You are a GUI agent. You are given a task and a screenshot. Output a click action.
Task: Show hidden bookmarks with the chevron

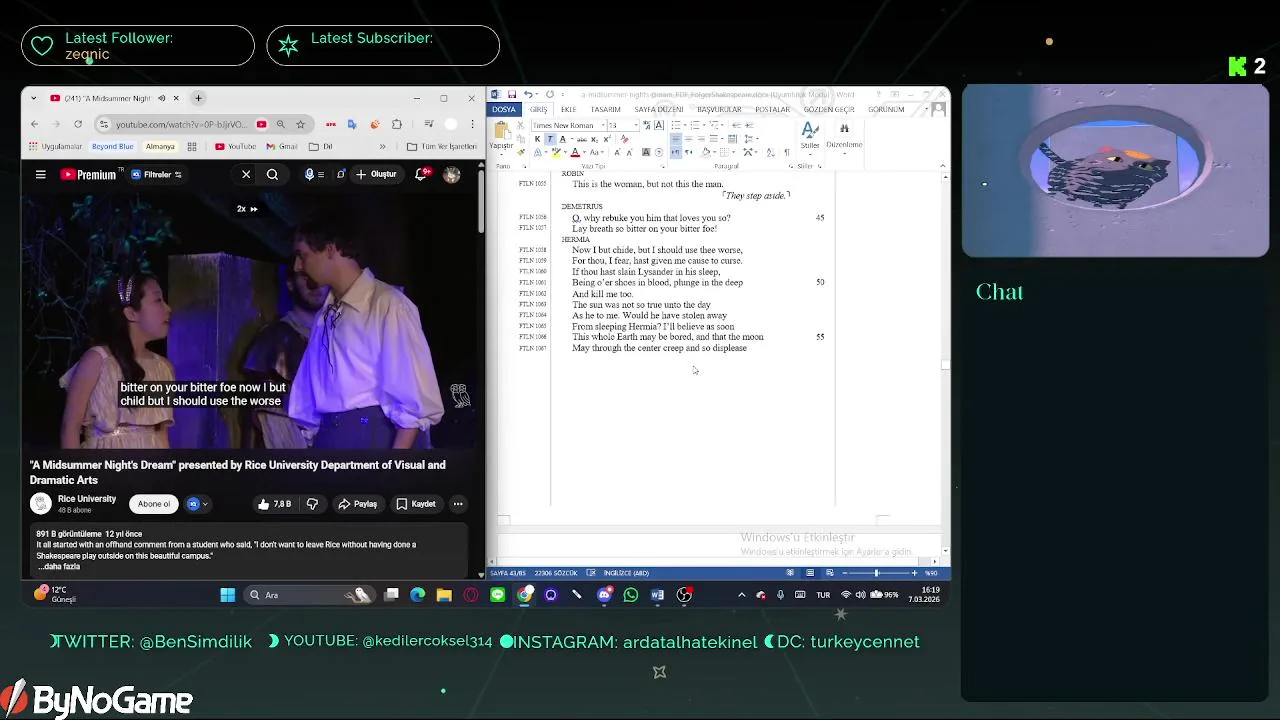(x=382, y=146)
